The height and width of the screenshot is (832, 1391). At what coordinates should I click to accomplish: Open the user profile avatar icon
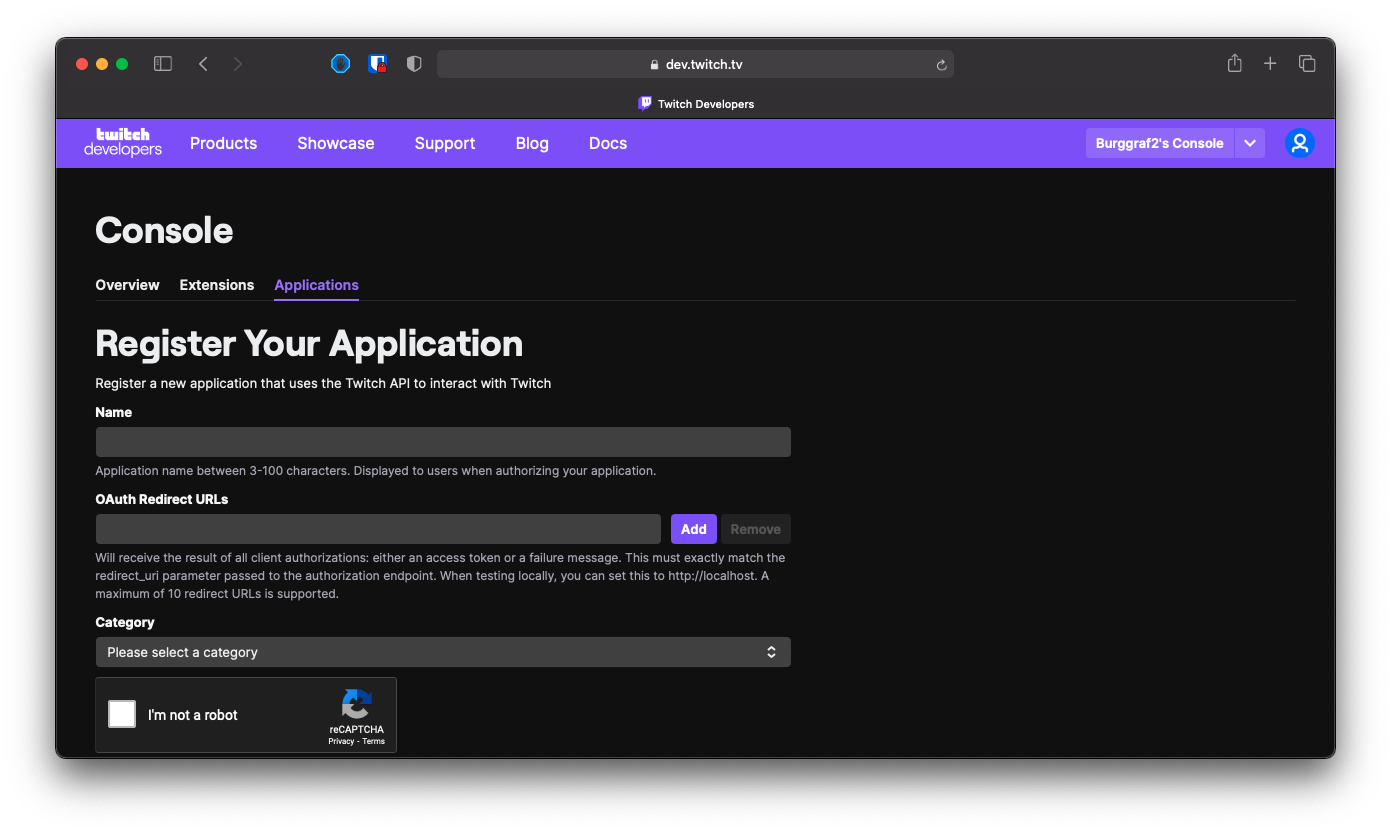[x=1299, y=143]
